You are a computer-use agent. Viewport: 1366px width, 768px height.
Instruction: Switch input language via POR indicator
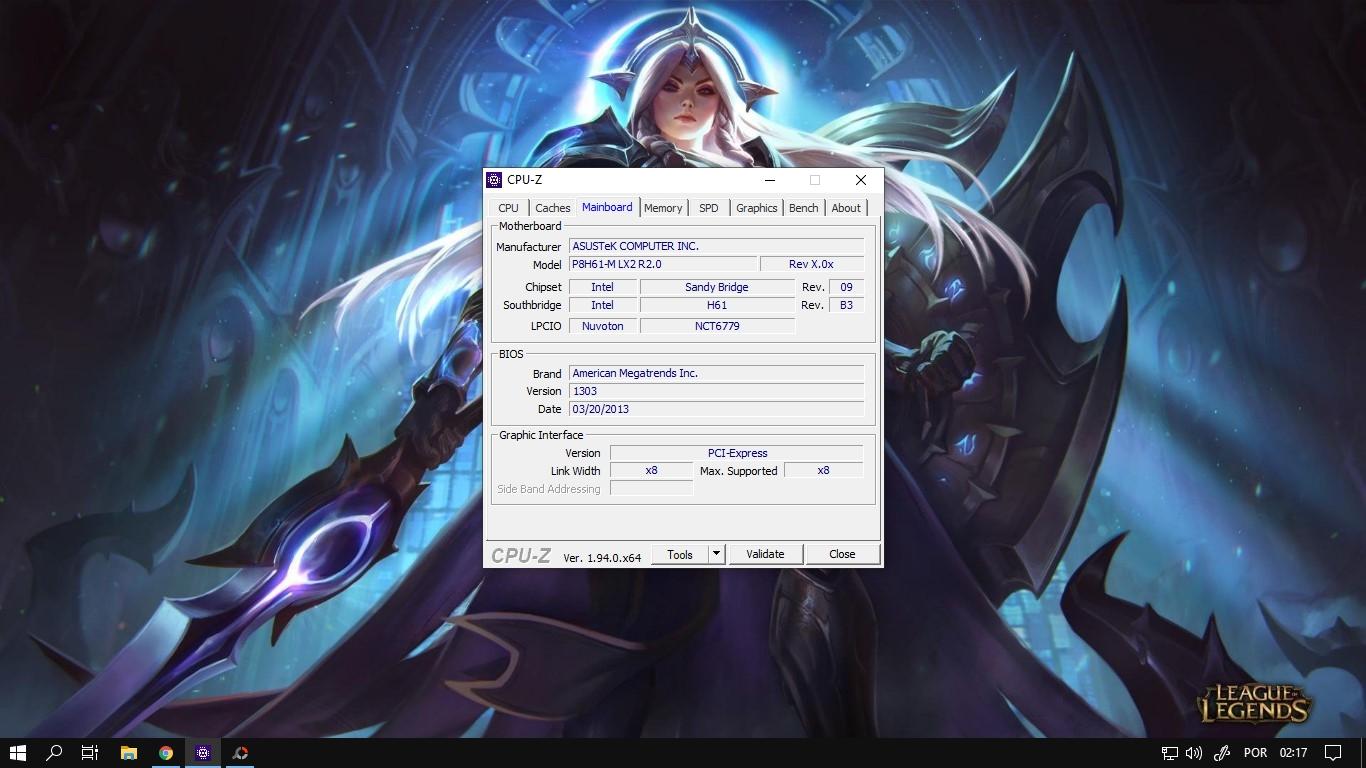point(1255,753)
